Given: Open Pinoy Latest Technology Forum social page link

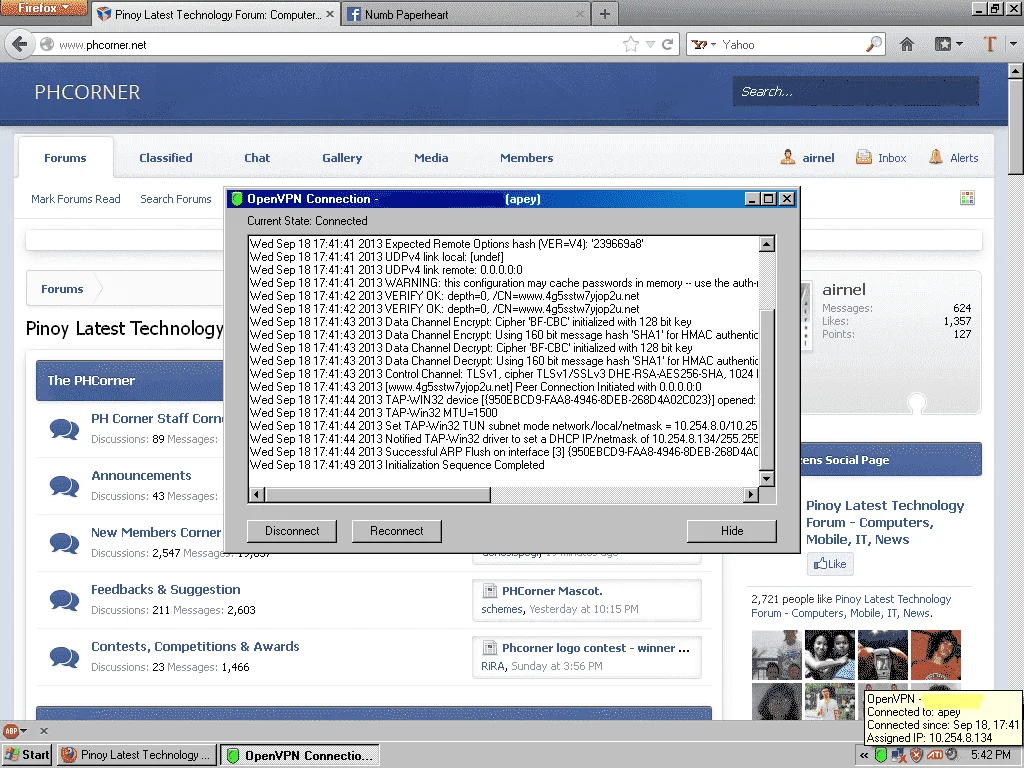Looking at the screenshot, I should point(885,522).
